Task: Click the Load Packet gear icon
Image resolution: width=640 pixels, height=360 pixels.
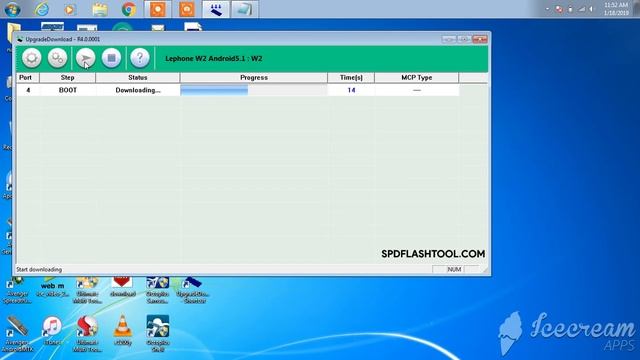Action: point(31,58)
